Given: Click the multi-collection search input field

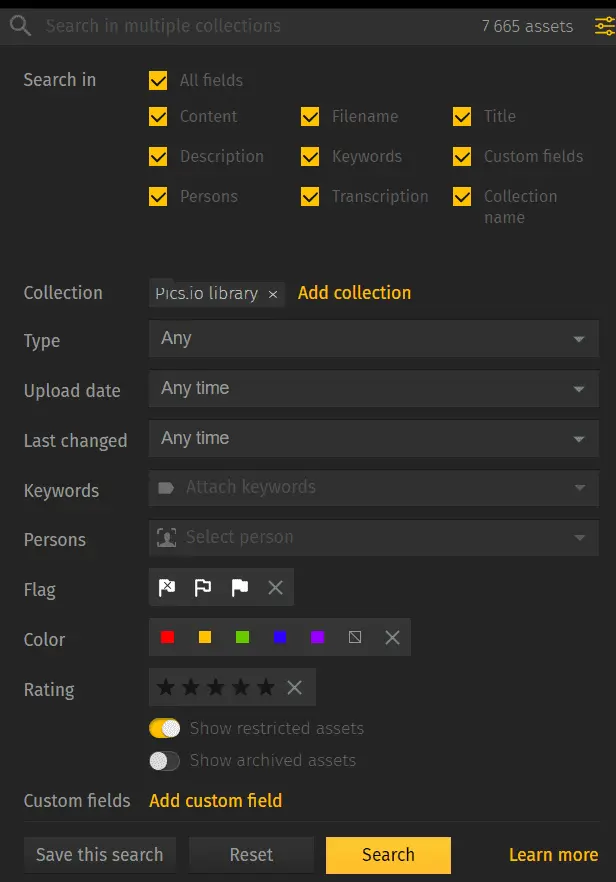Looking at the screenshot, I should pyautogui.click(x=250, y=25).
